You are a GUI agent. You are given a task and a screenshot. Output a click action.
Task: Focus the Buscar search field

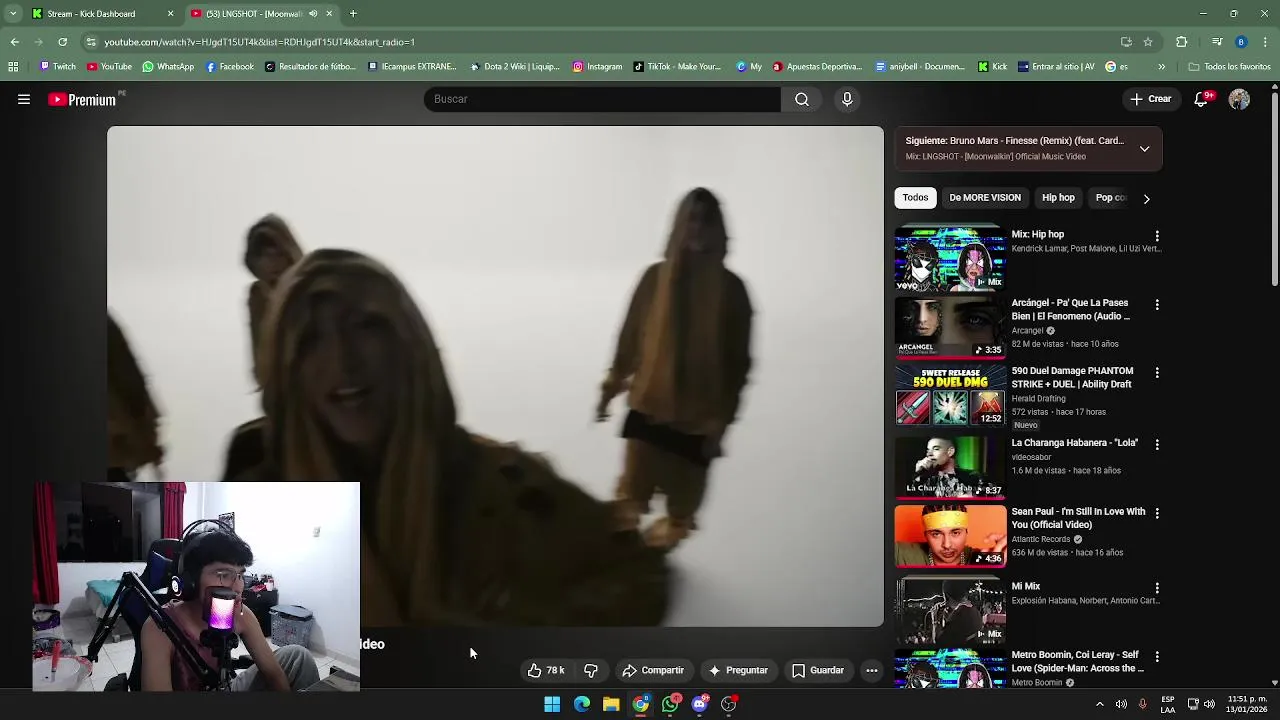602,99
